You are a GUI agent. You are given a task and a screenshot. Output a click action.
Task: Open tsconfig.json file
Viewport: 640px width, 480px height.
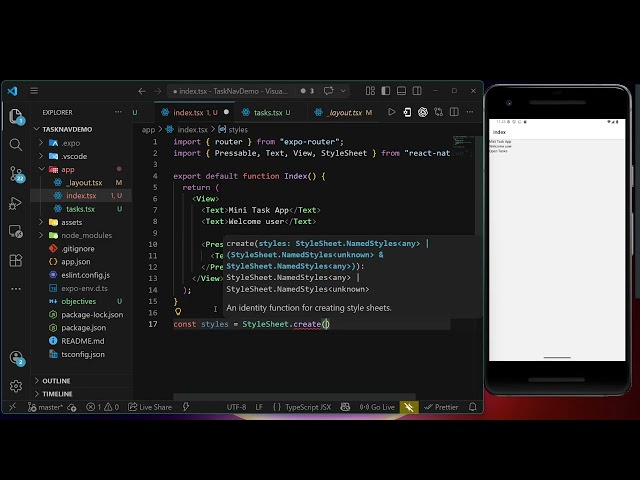[x=82, y=354]
